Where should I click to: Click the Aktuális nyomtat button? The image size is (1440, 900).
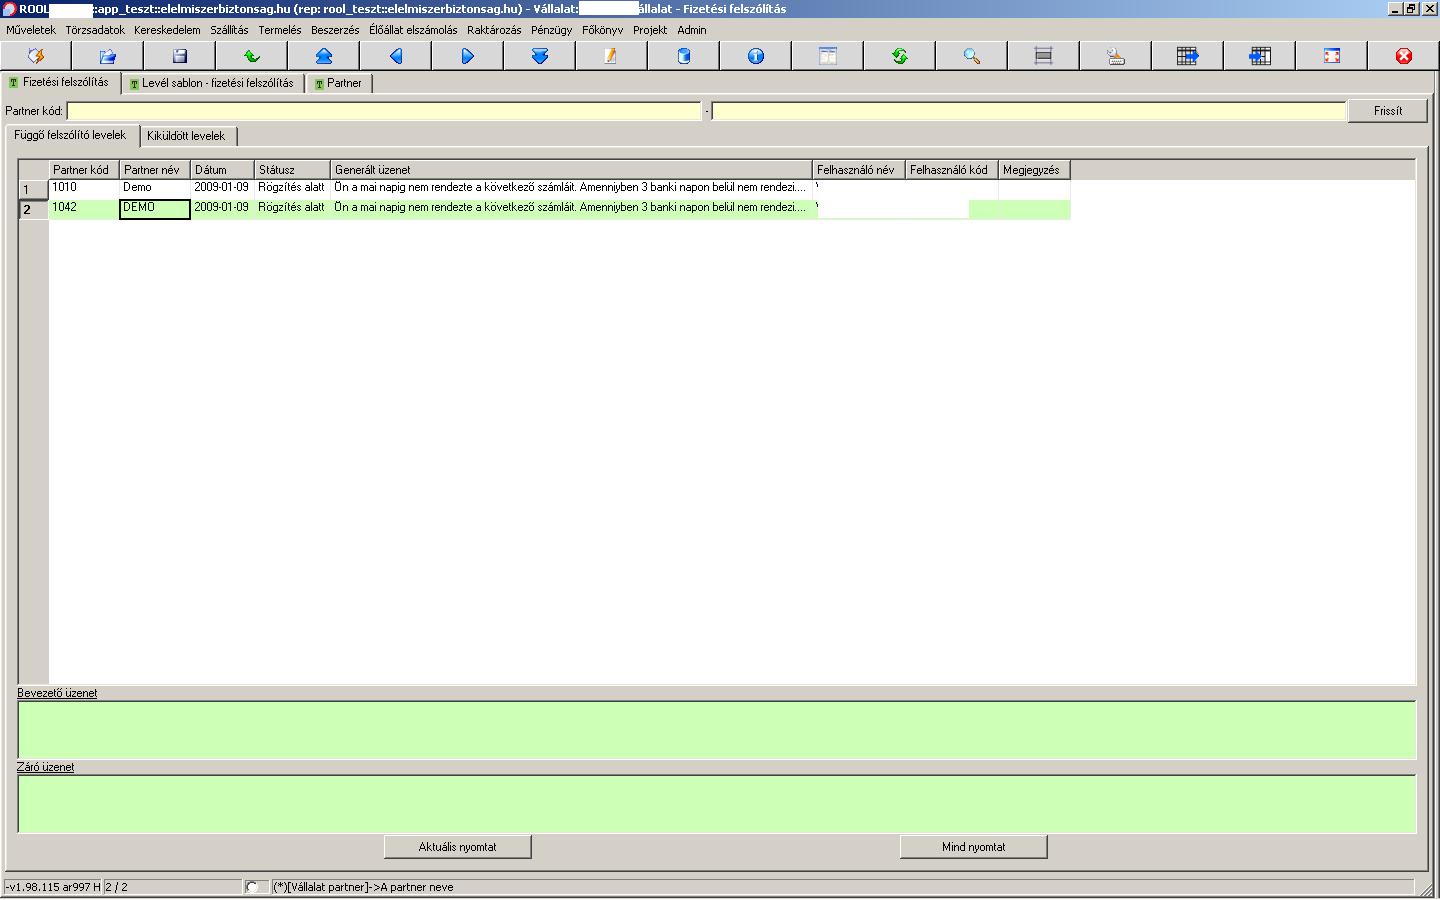(457, 847)
